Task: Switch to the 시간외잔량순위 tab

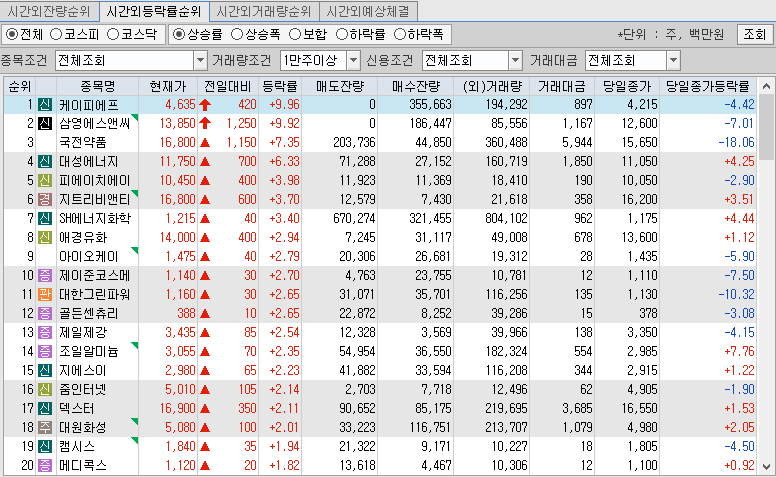Action: coord(49,11)
